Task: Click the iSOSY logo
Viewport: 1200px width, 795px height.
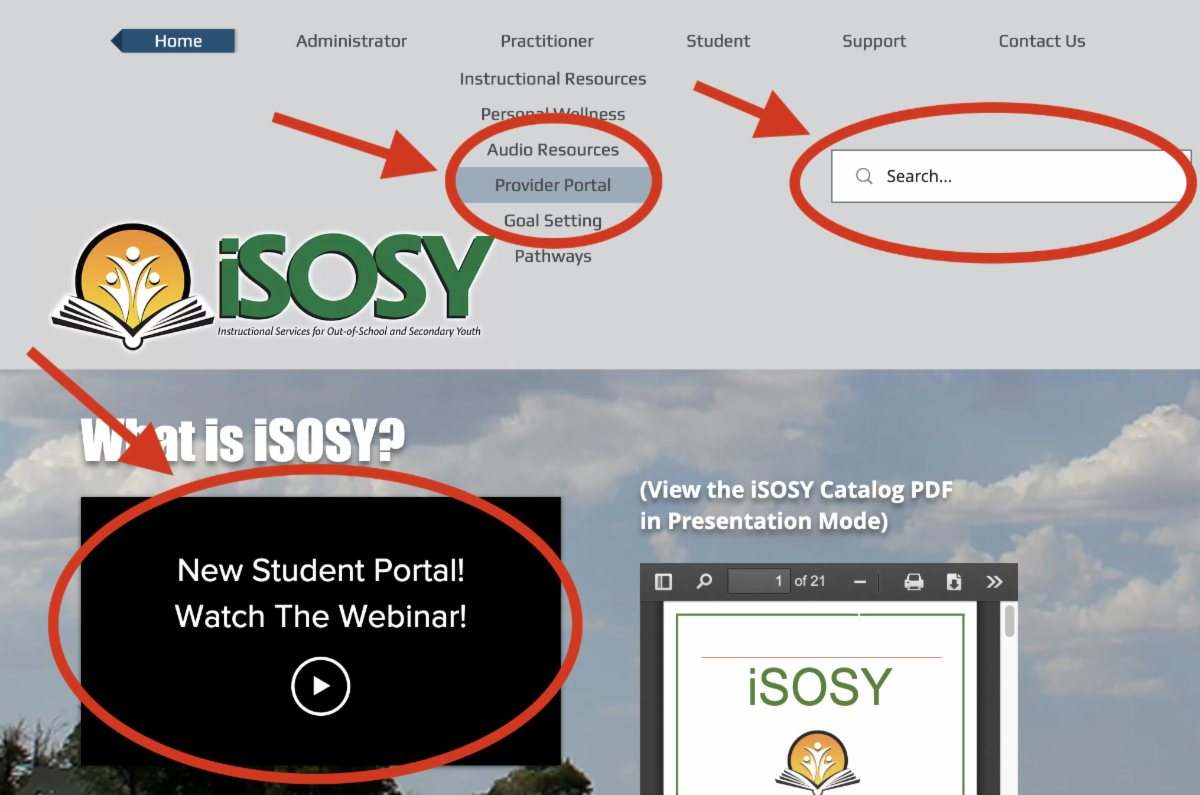Action: 274,287
